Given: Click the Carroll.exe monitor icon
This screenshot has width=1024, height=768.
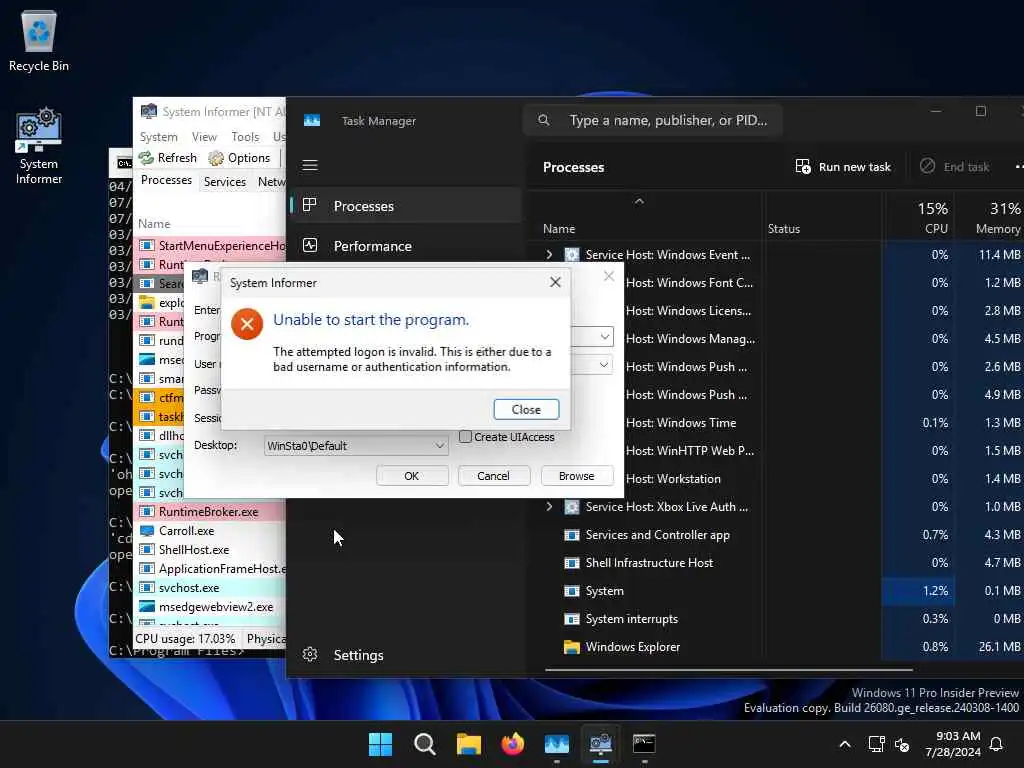Looking at the screenshot, I should pos(147,531).
